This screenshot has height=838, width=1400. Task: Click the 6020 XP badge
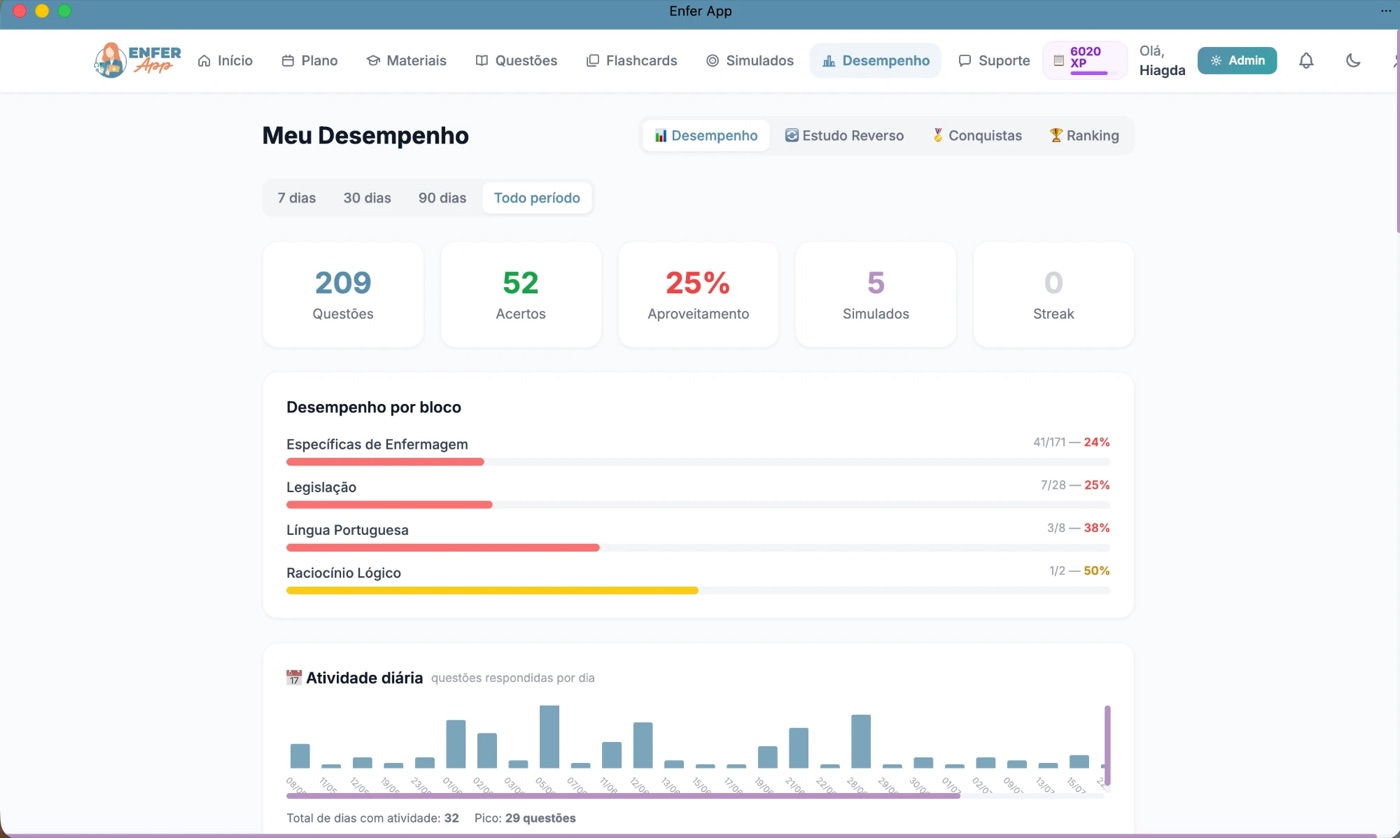1085,60
